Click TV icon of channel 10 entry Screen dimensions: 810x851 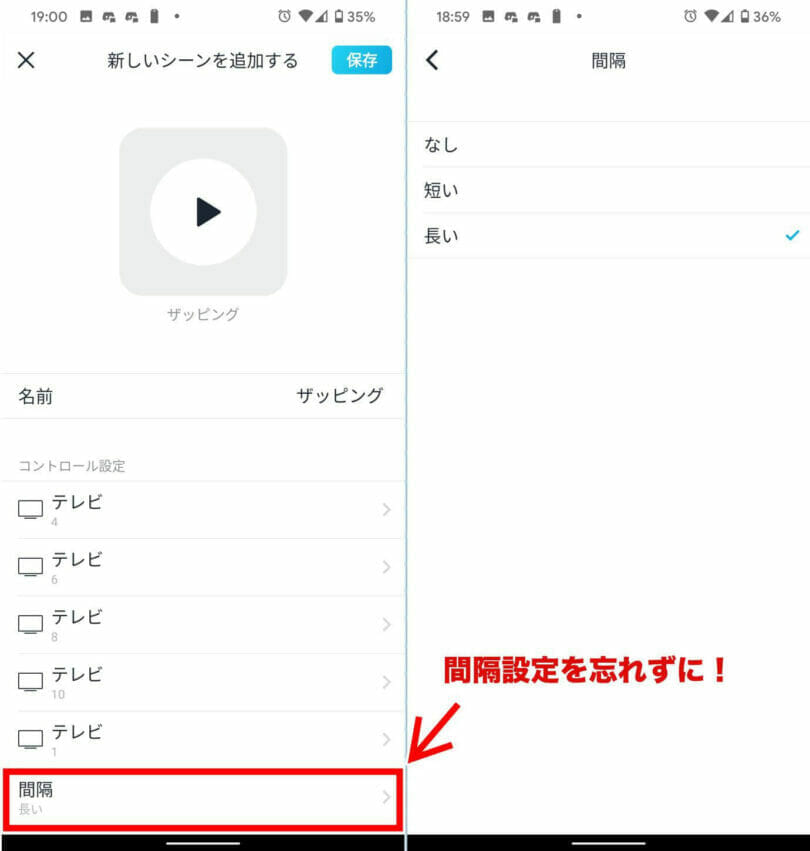tap(30, 682)
